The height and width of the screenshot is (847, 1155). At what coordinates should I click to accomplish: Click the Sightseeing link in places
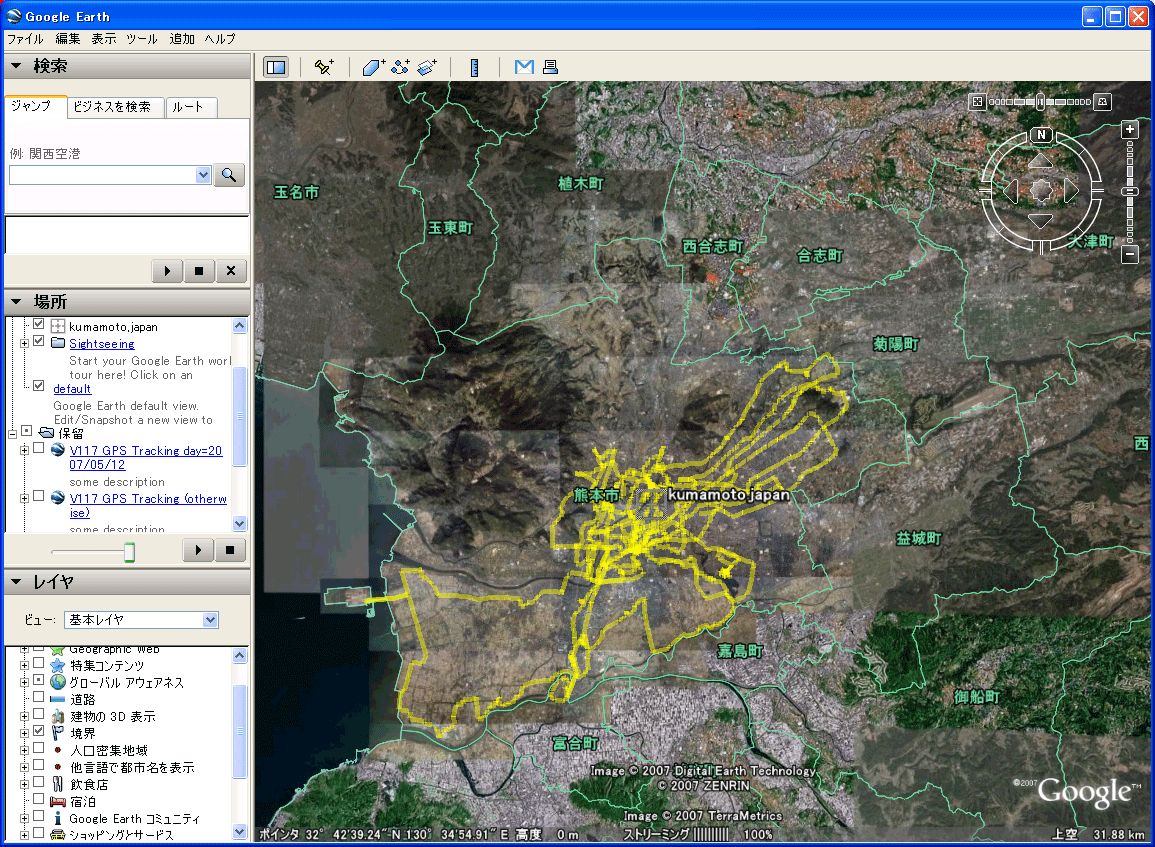101,344
